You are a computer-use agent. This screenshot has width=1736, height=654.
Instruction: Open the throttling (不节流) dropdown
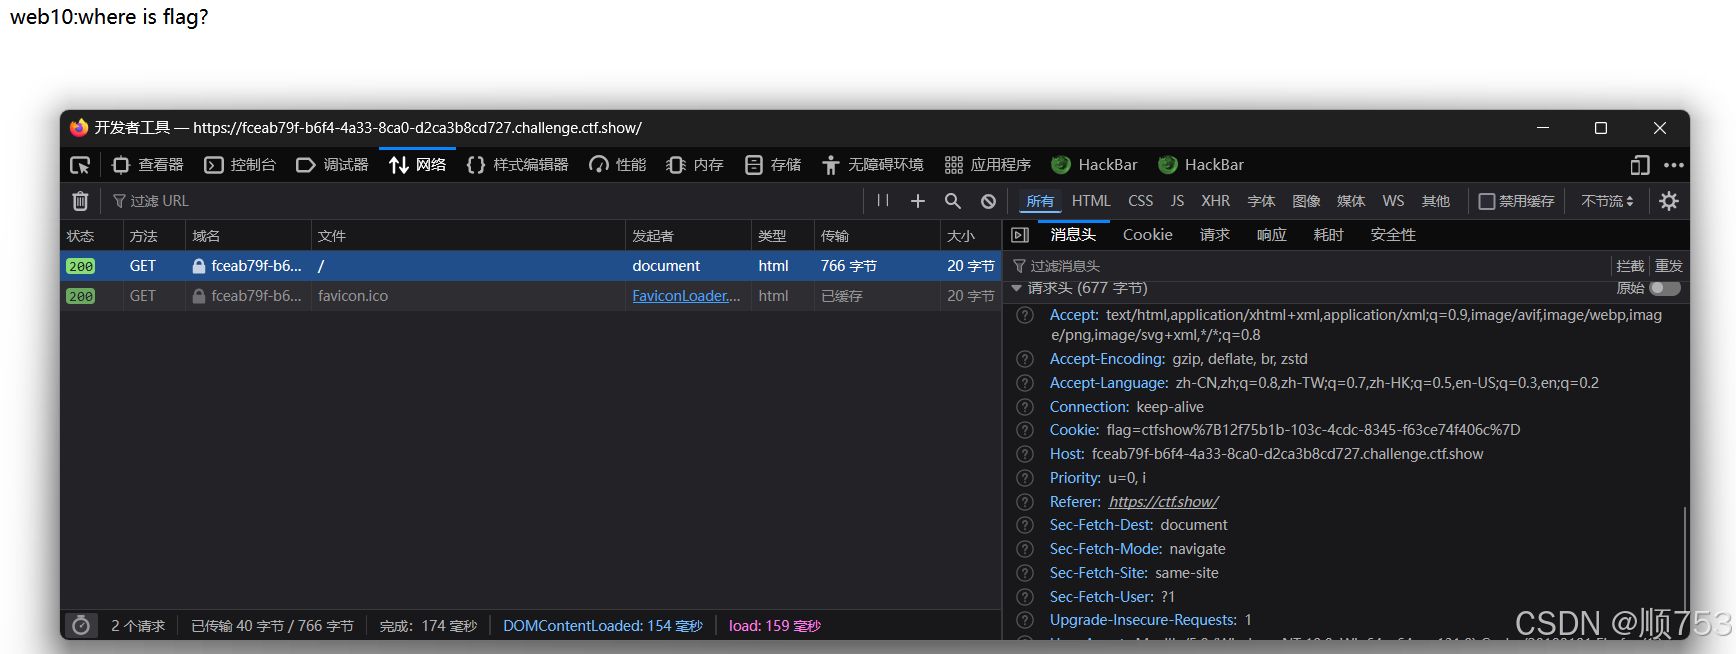coord(1607,201)
